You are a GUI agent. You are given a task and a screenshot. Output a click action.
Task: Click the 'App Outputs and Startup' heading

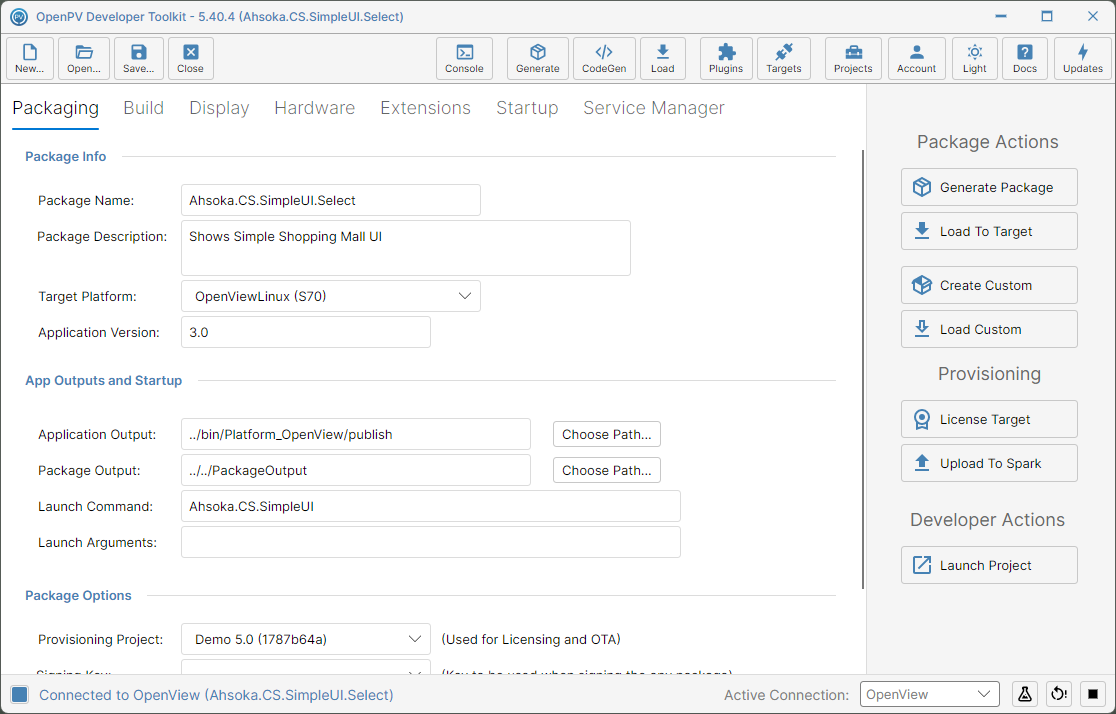click(x=104, y=381)
